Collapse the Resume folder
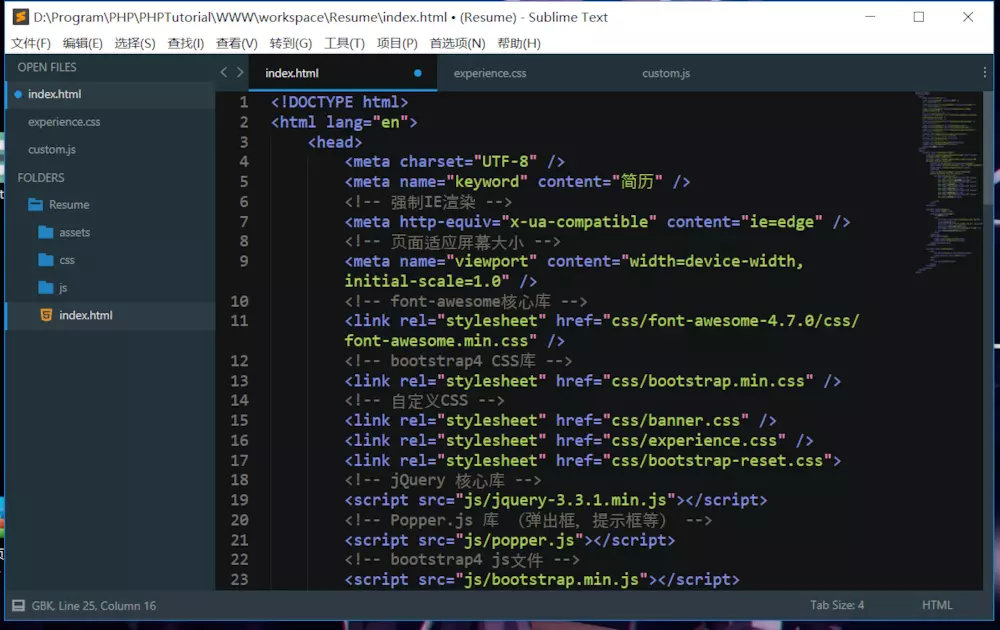This screenshot has width=1000, height=630. [x=69, y=205]
